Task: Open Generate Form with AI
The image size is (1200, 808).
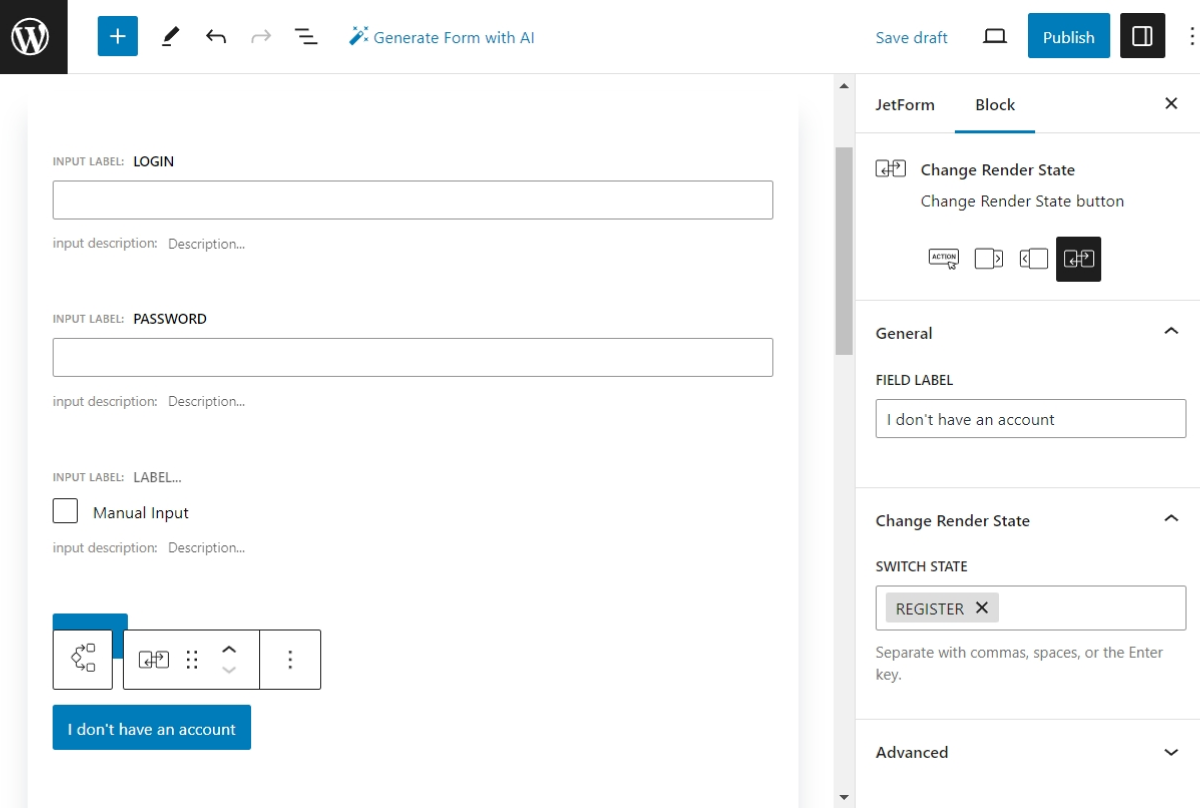Action: point(442,36)
